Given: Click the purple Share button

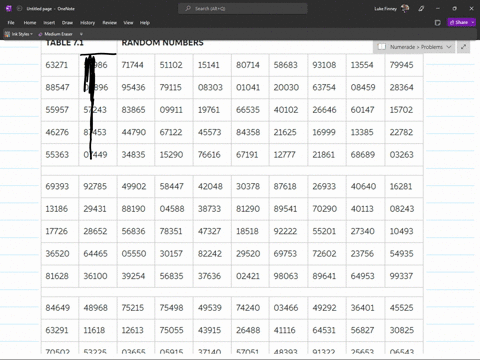Looking at the screenshot, I should (459, 22).
